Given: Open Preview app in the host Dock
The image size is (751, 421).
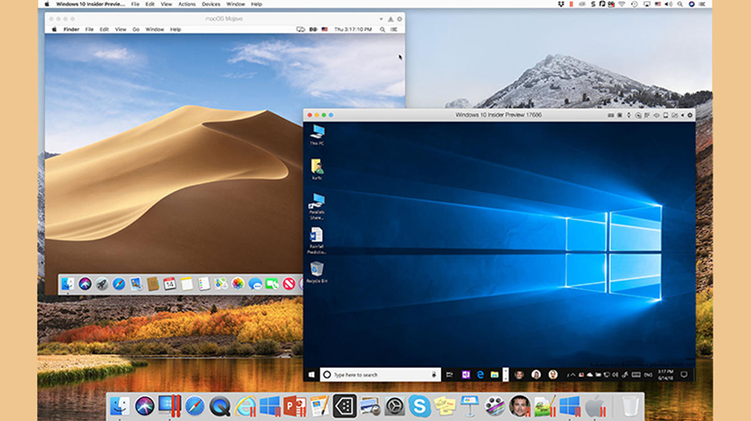Looking at the screenshot, I should click(x=370, y=407).
